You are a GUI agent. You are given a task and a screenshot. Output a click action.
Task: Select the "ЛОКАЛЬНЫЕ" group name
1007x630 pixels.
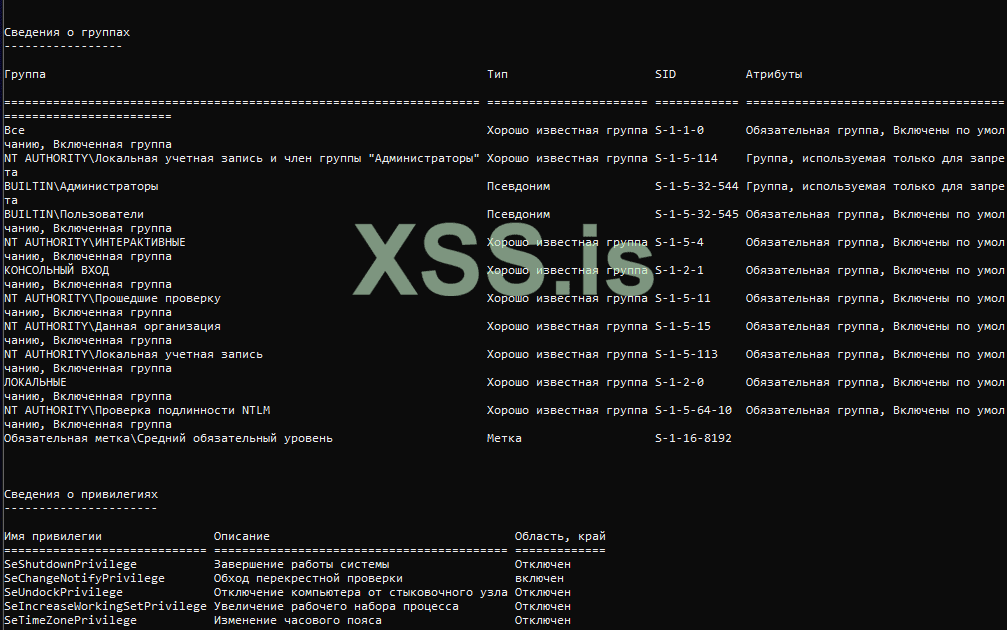(x=35, y=382)
